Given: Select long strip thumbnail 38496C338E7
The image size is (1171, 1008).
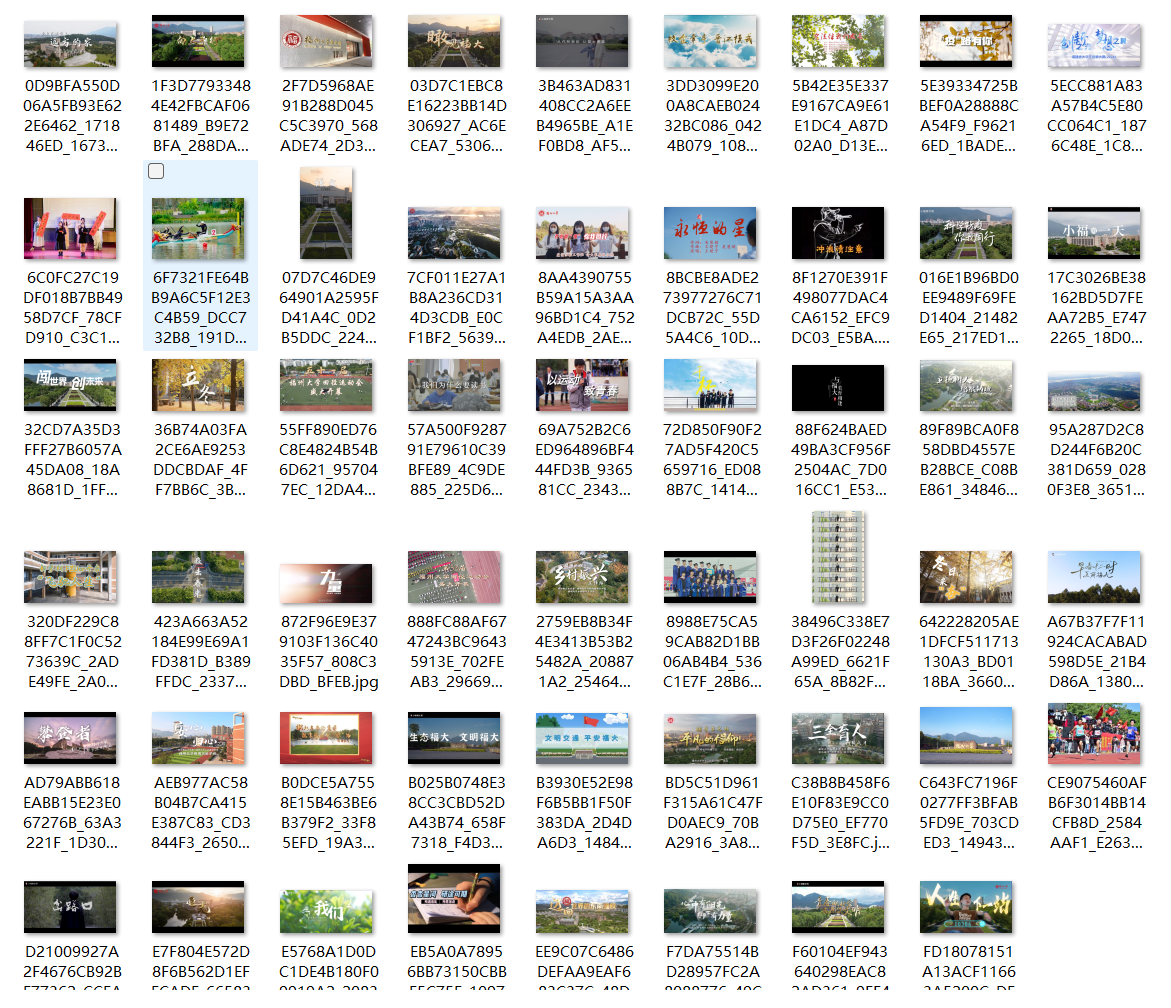Looking at the screenshot, I should 838,557.
